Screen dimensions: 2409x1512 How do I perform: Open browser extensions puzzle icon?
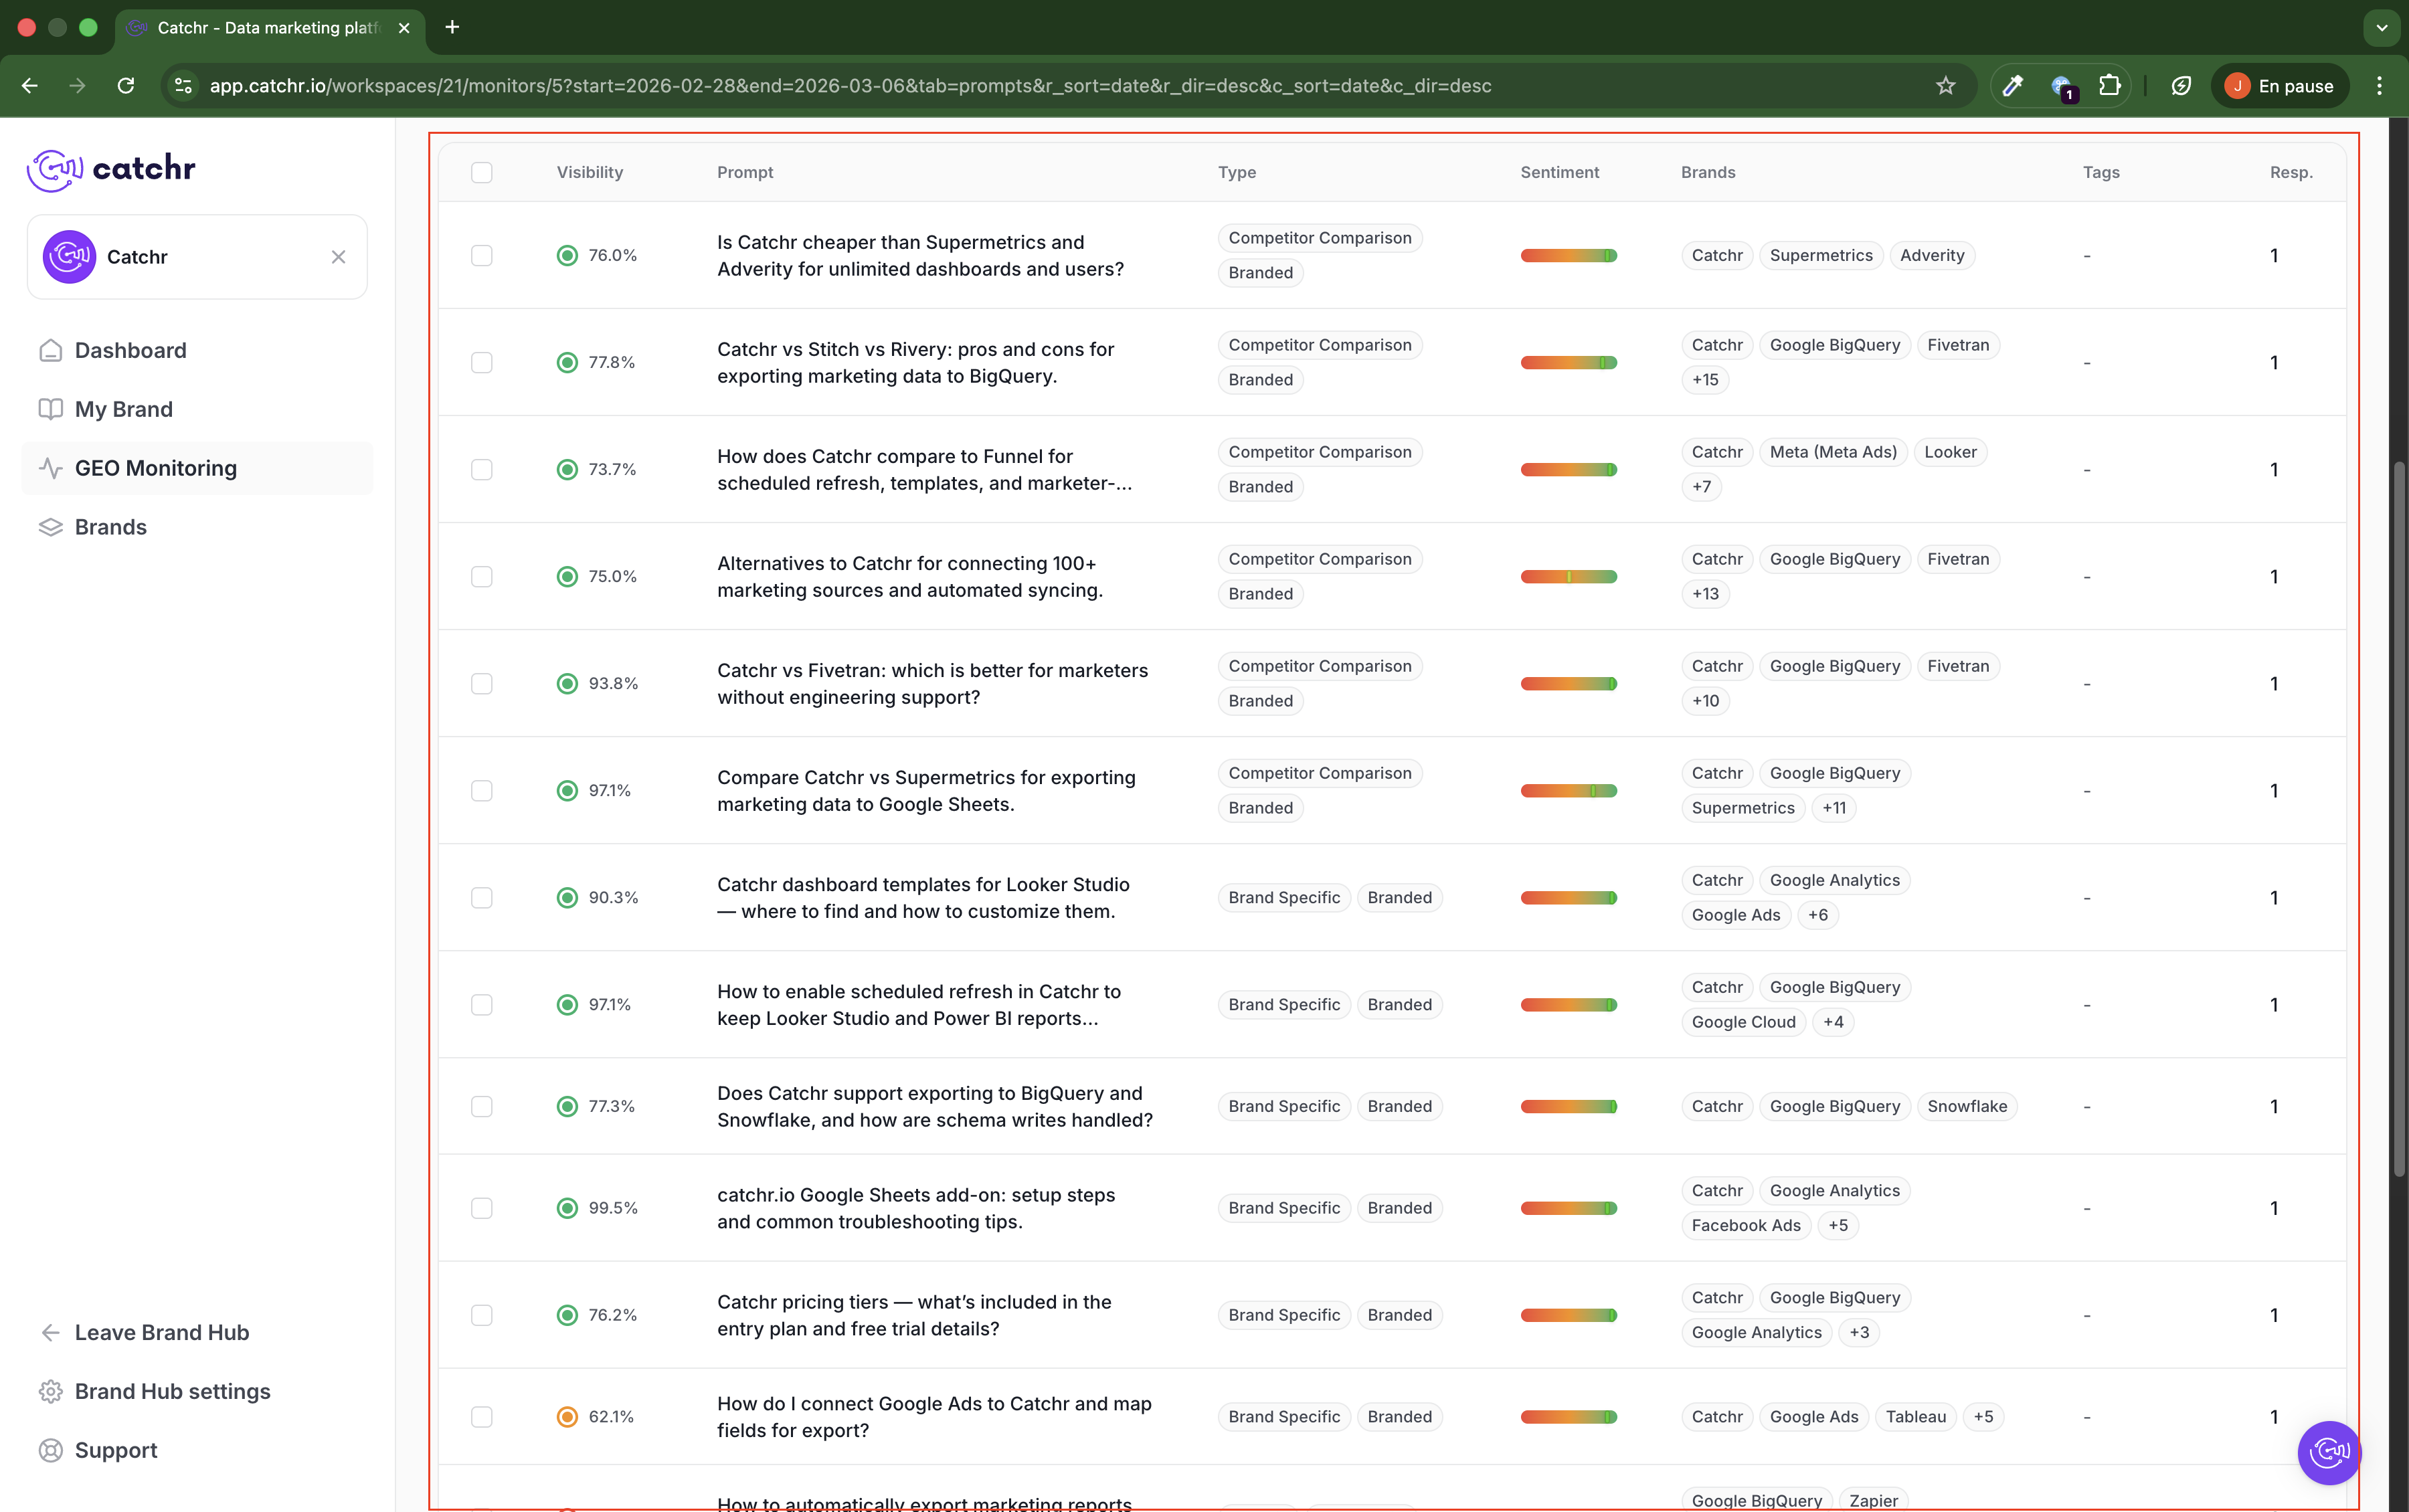pyautogui.click(x=2109, y=86)
